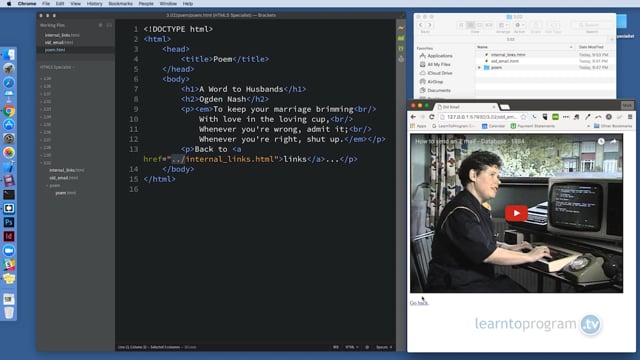
Task: Open HTML5 Specialist project dropdown
Action: point(57,67)
